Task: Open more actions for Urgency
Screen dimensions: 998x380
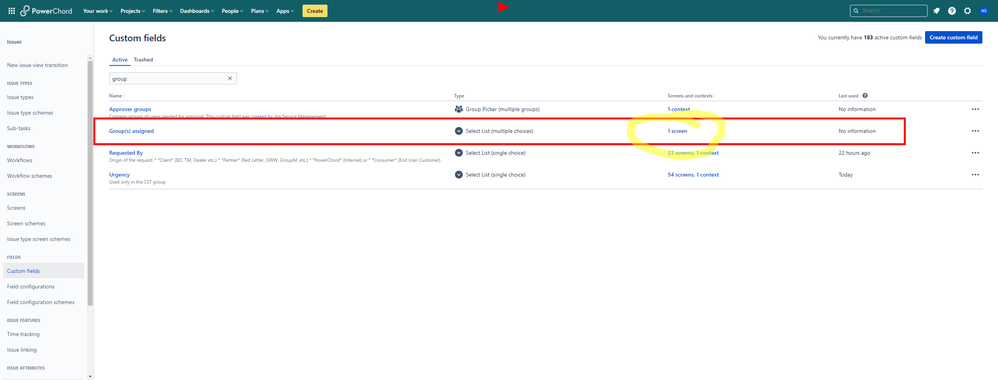Action: [975, 174]
